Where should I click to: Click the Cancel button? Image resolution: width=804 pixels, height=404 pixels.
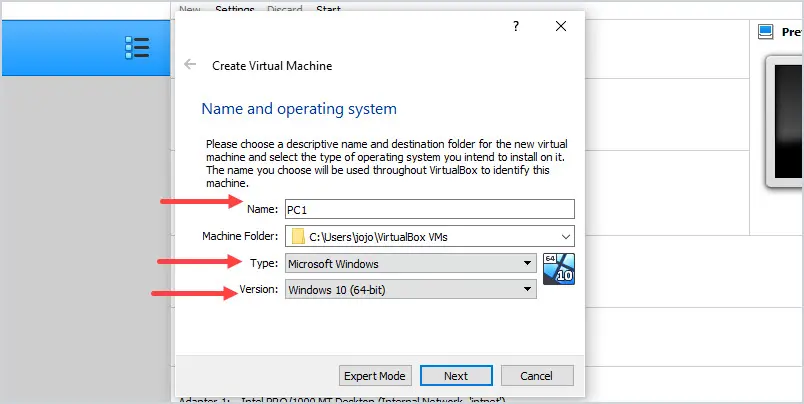(536, 376)
